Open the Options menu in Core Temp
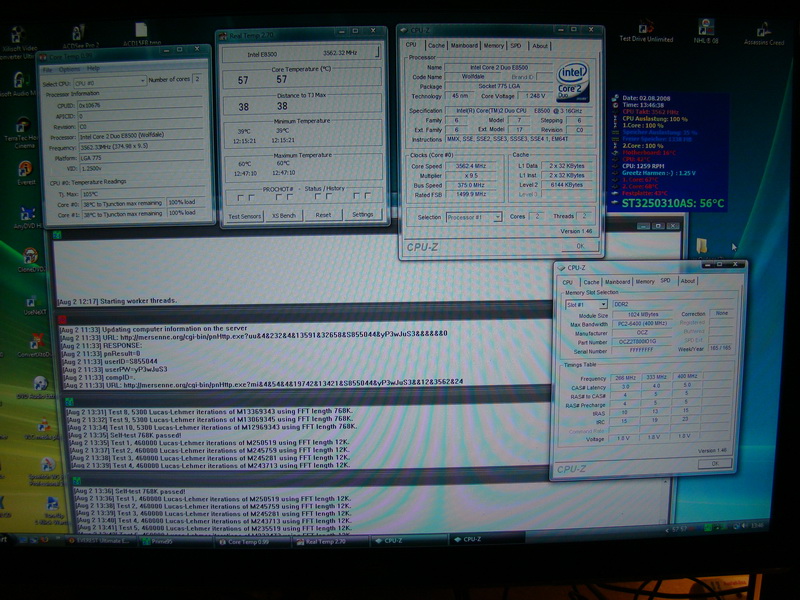The width and height of the screenshot is (800, 600). pyautogui.click(x=69, y=69)
